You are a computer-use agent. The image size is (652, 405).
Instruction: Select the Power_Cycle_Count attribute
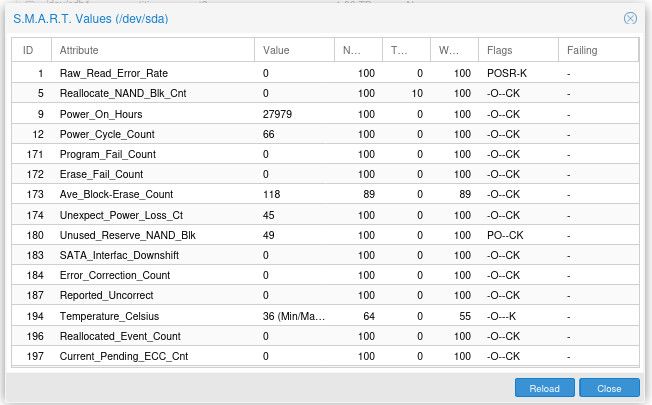tap(107, 134)
